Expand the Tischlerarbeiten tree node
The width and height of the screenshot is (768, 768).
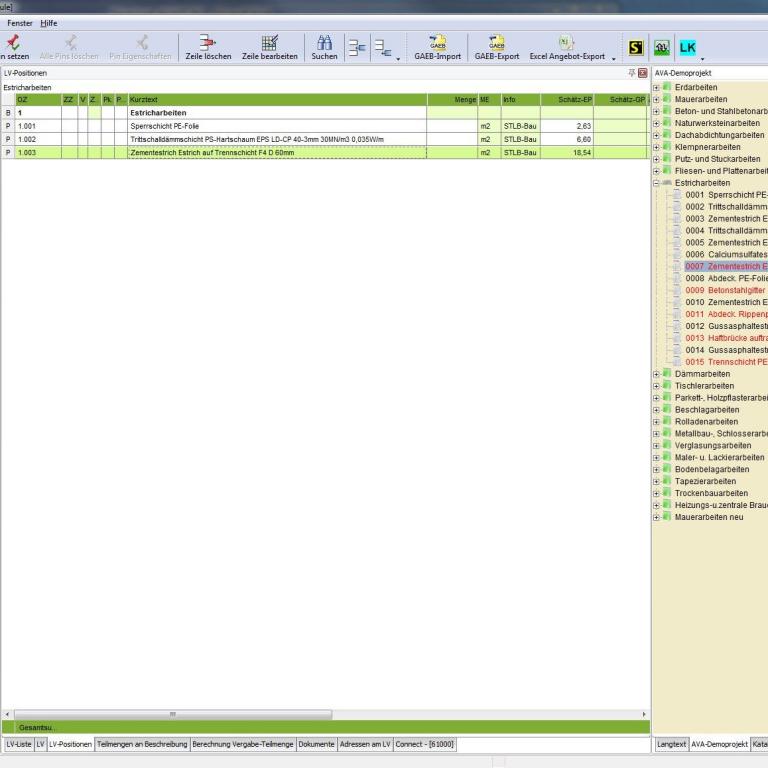point(656,386)
